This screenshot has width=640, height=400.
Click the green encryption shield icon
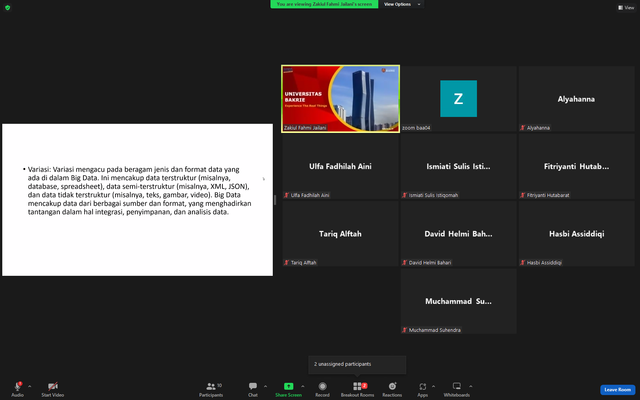[x=7, y=7]
